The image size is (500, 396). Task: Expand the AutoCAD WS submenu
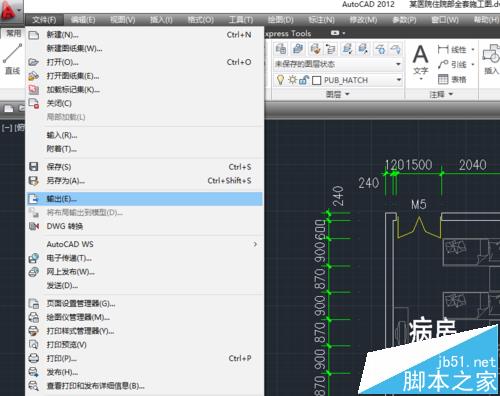144,244
